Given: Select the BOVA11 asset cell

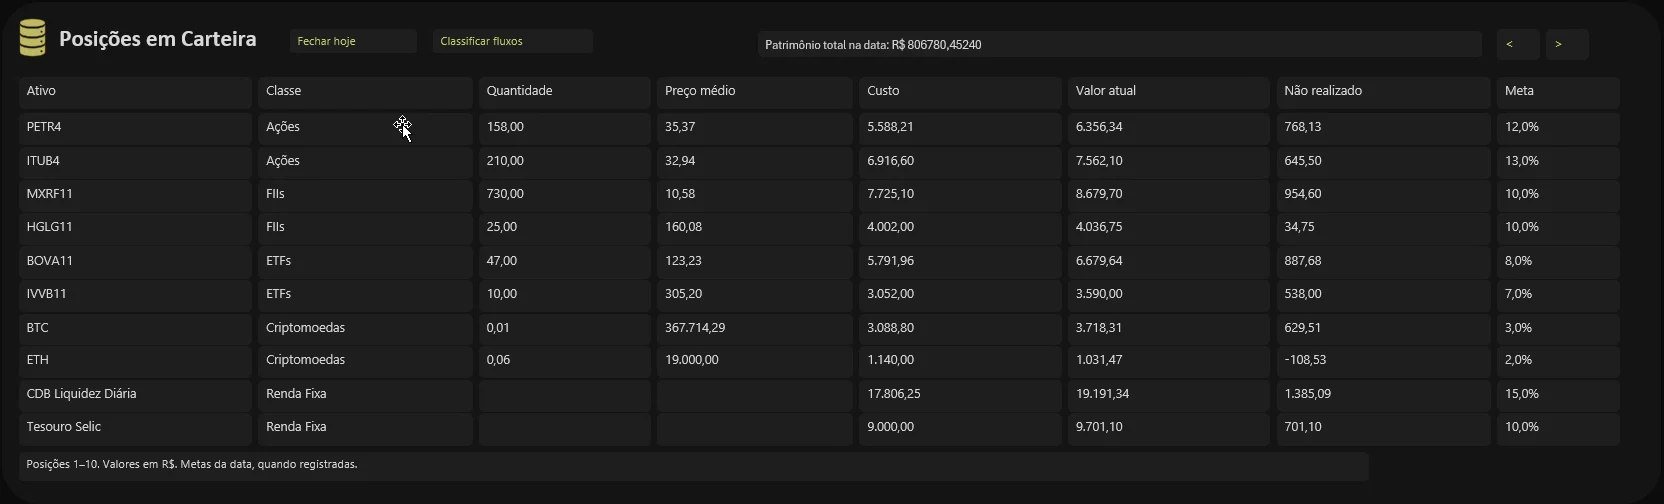Looking at the screenshot, I should (x=135, y=261).
